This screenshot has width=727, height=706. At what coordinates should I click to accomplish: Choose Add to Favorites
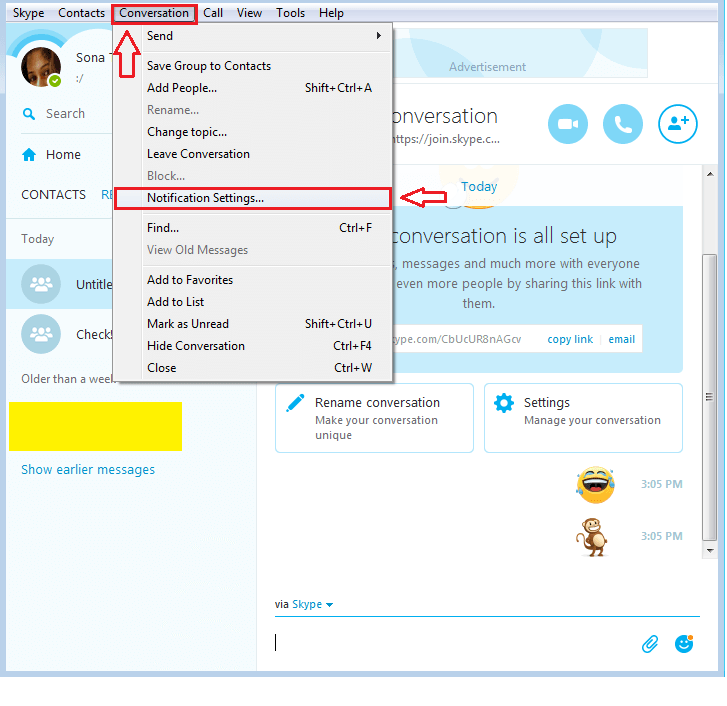click(x=253, y=280)
